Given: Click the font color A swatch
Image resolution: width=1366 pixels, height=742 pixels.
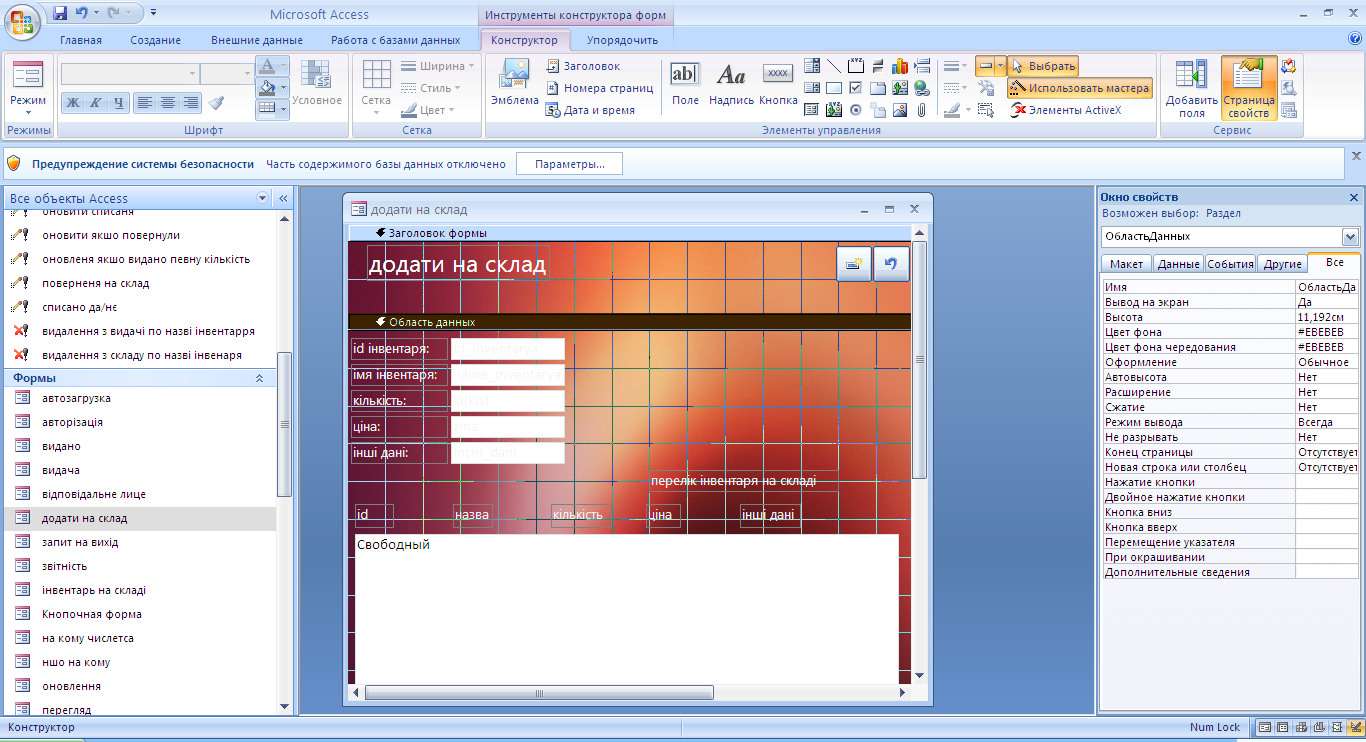Looking at the screenshot, I should 266,66.
